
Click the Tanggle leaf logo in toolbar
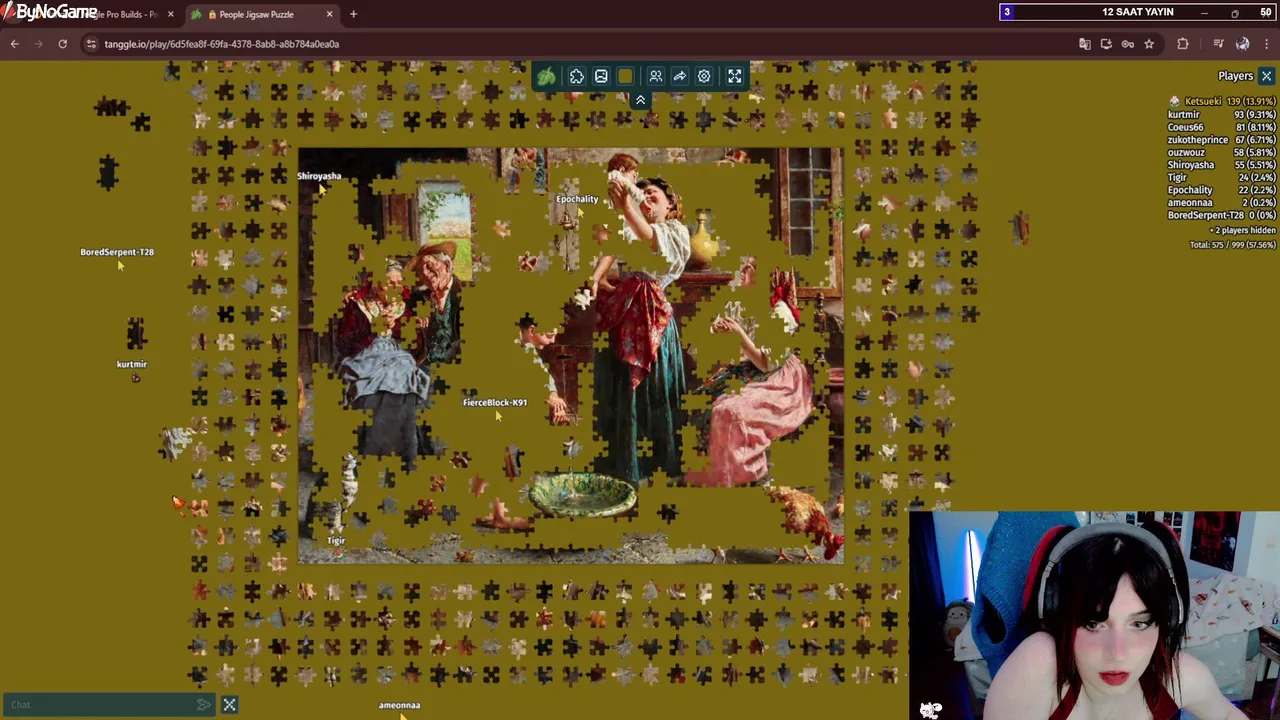coord(546,76)
